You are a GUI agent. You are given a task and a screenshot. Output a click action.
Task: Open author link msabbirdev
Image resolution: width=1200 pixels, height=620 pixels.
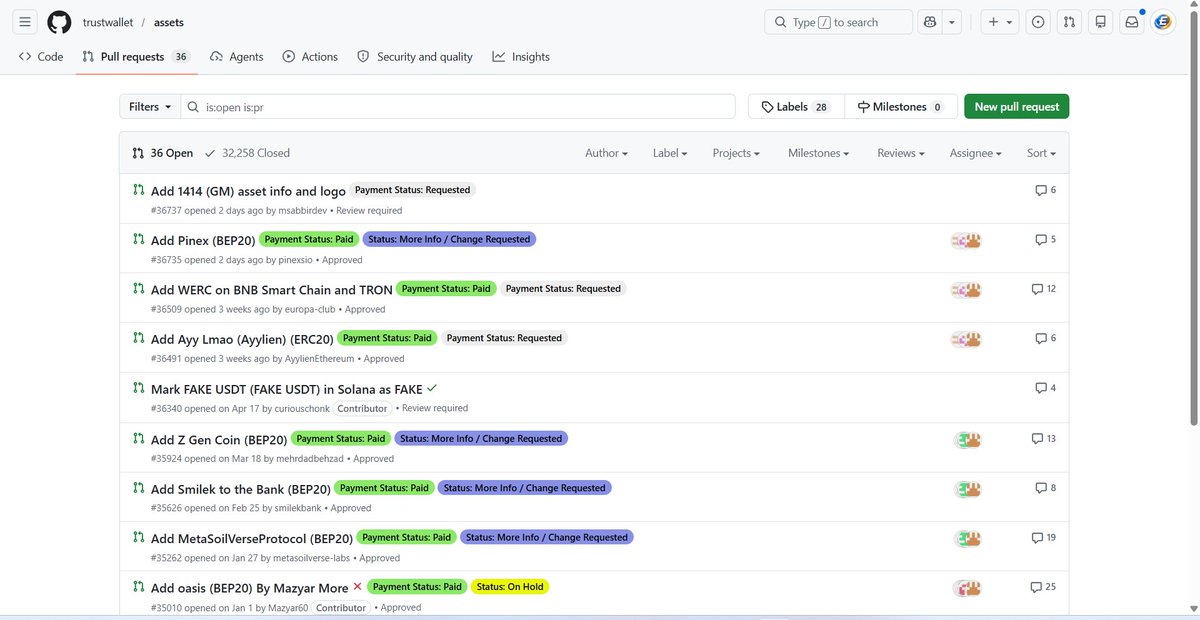[x=305, y=211]
